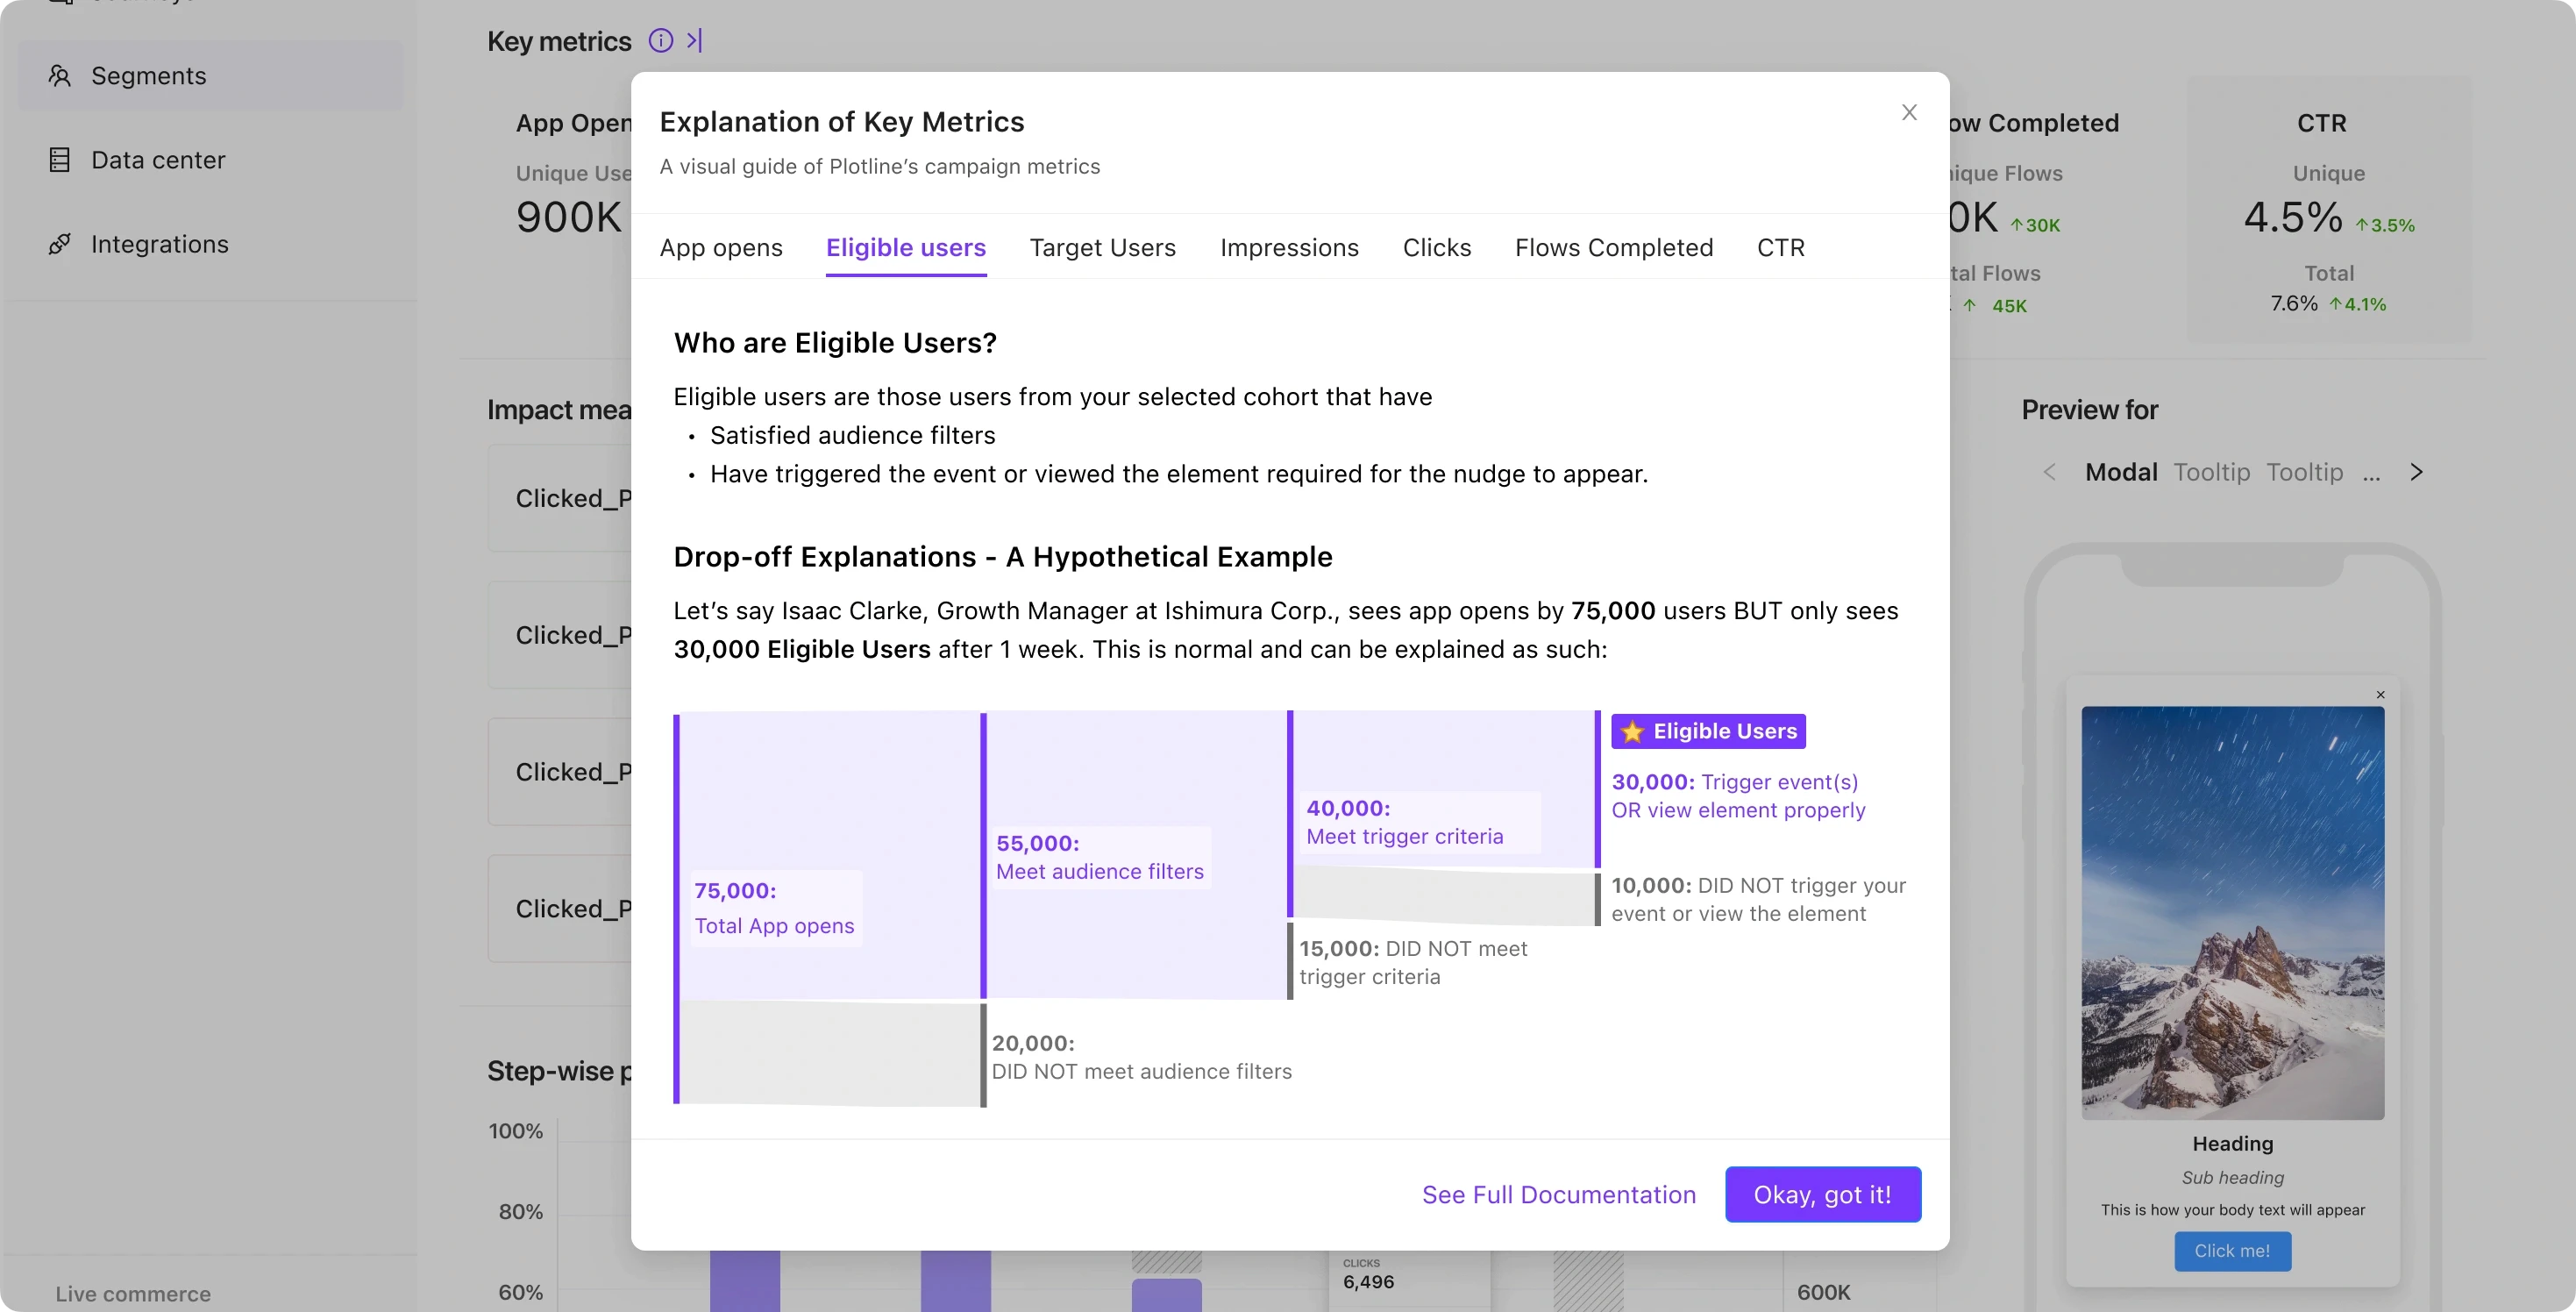Click the Segments sidebar icon
Image resolution: width=2576 pixels, height=1312 pixels.
click(60, 76)
